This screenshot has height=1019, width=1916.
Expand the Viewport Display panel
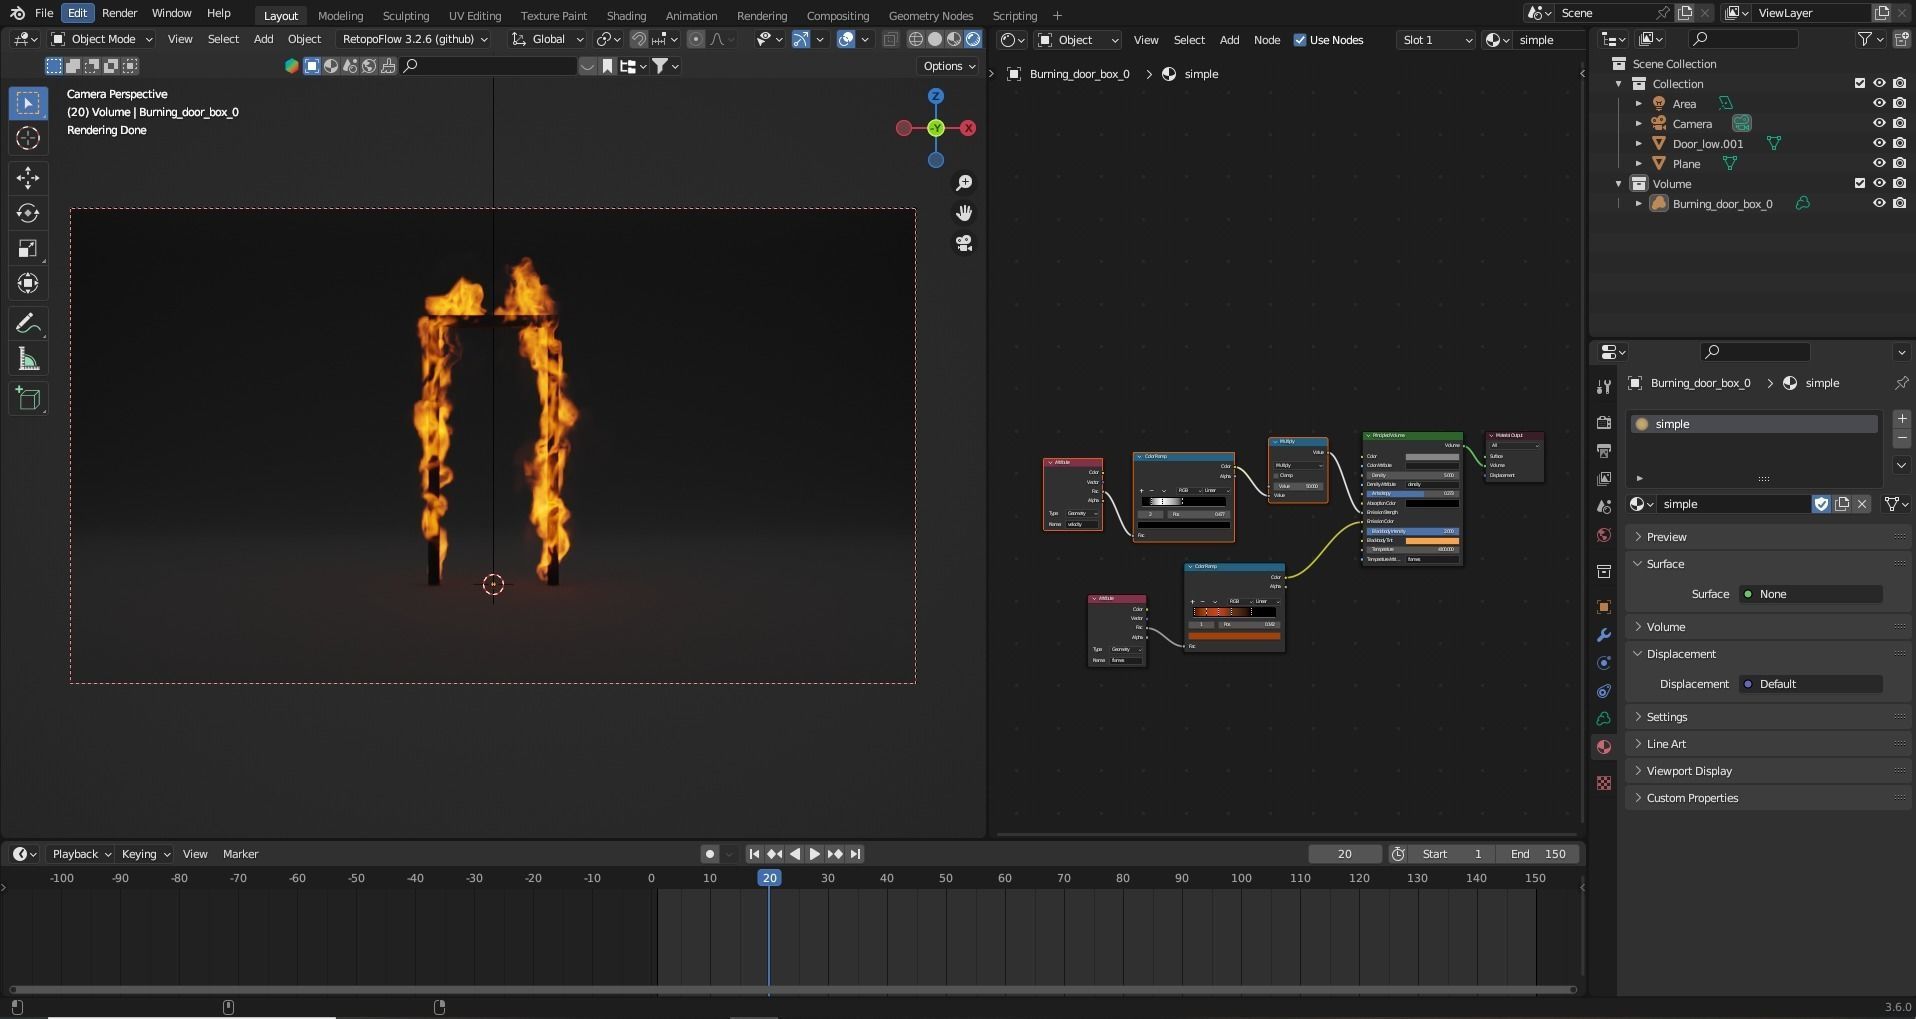(1688, 771)
